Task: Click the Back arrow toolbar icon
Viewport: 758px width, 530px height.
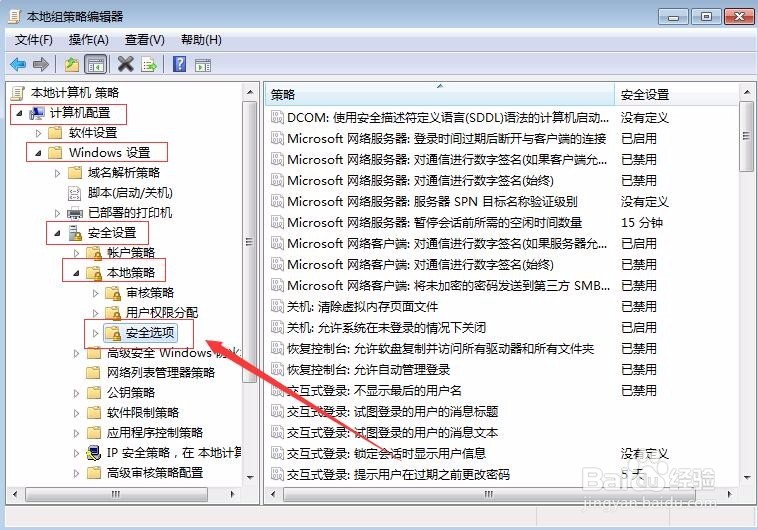Action: (18, 64)
